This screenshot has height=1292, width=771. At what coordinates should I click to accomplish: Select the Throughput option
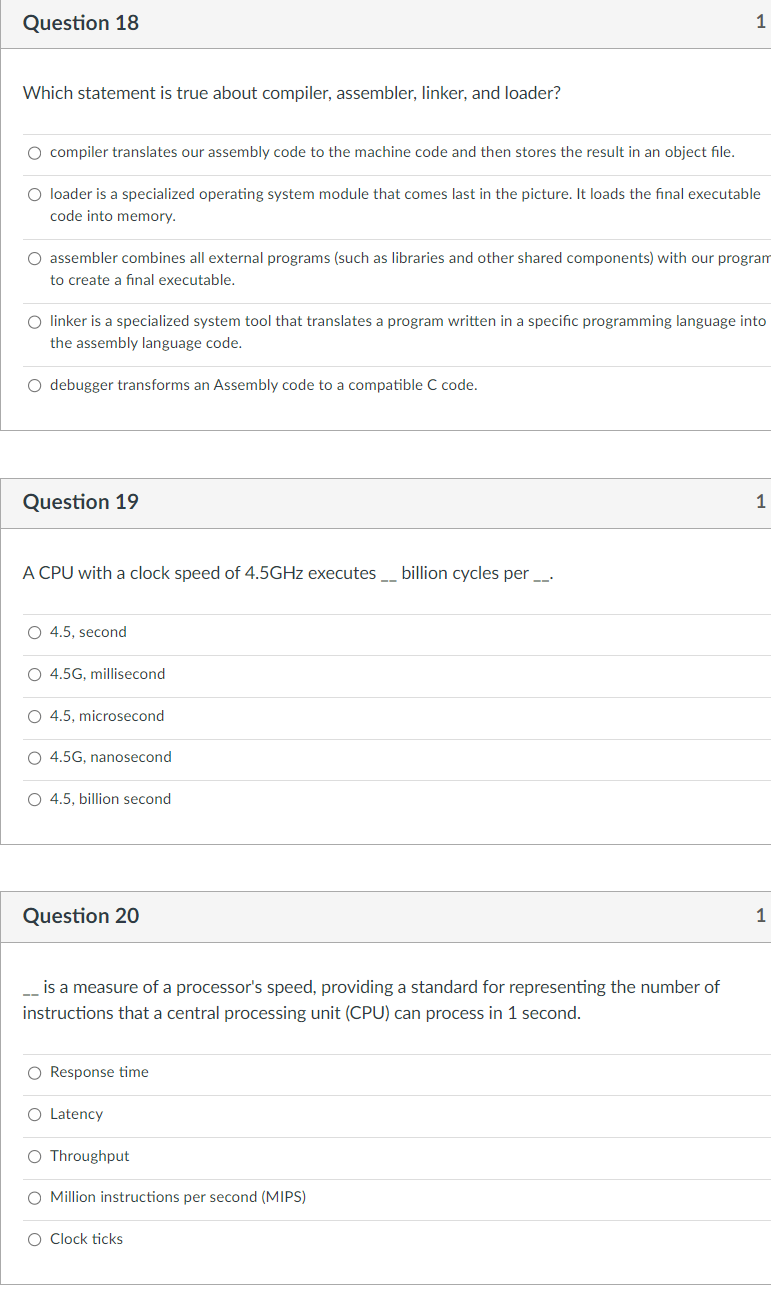(34, 1156)
